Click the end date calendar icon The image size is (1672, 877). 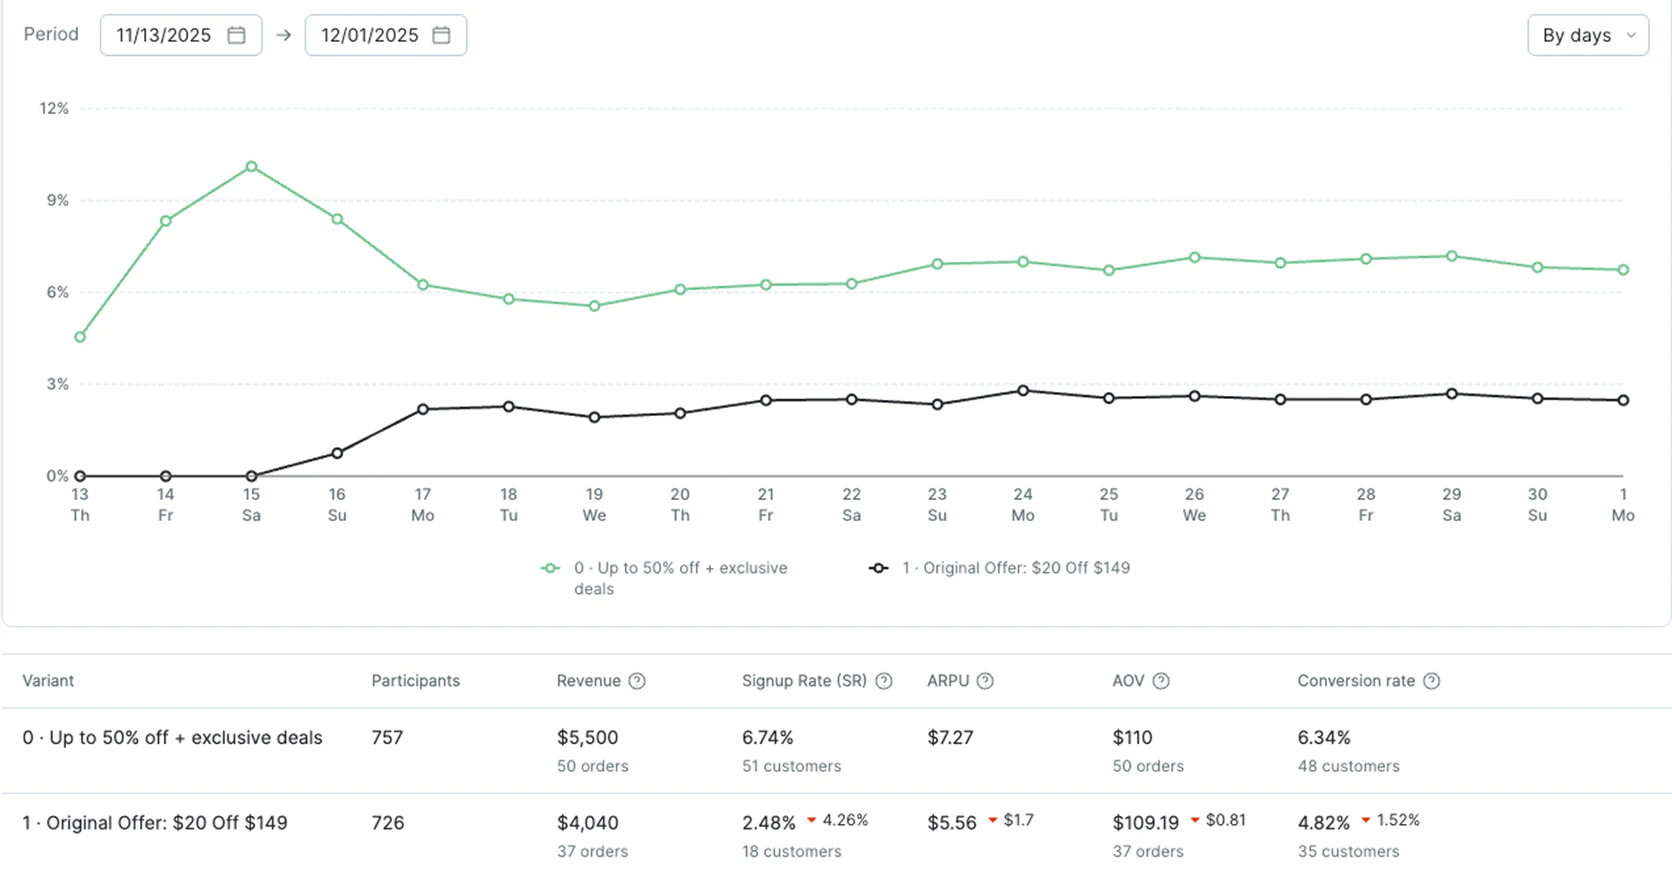(x=441, y=35)
